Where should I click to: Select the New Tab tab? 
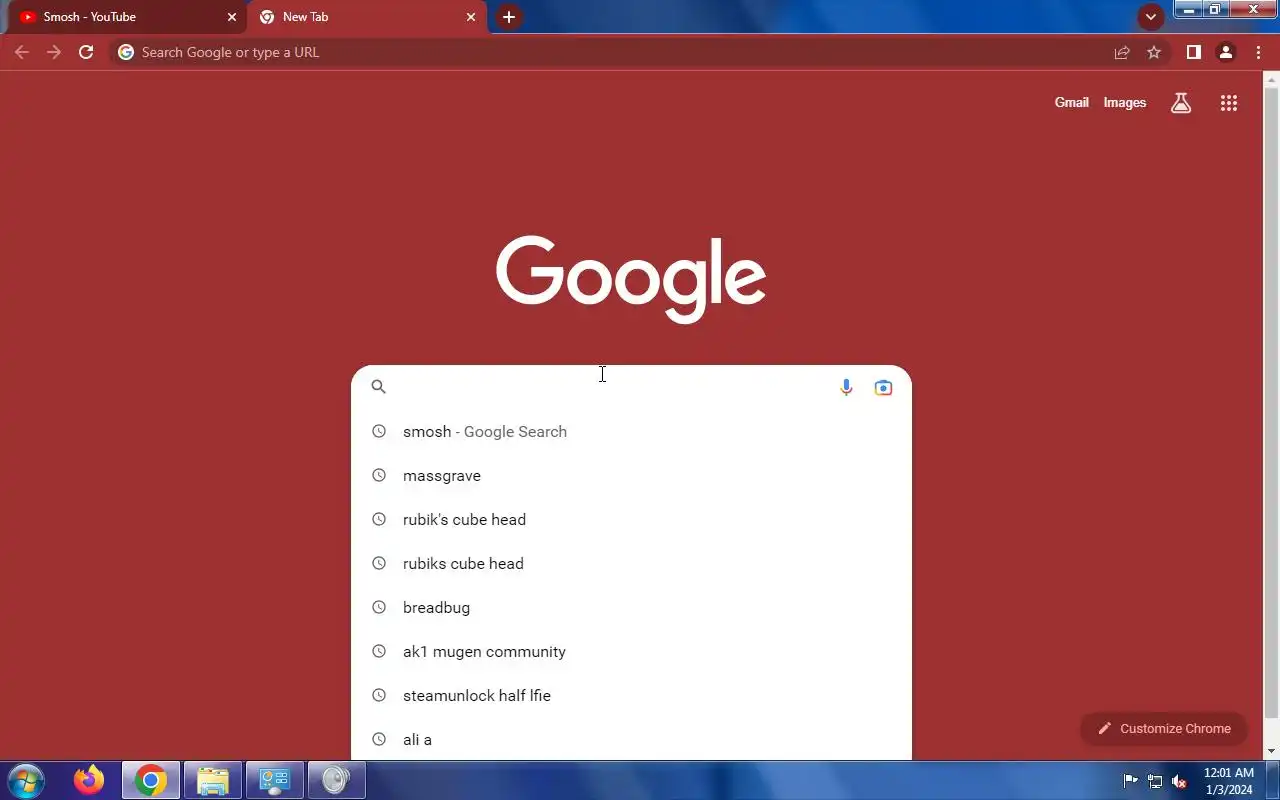point(367,17)
